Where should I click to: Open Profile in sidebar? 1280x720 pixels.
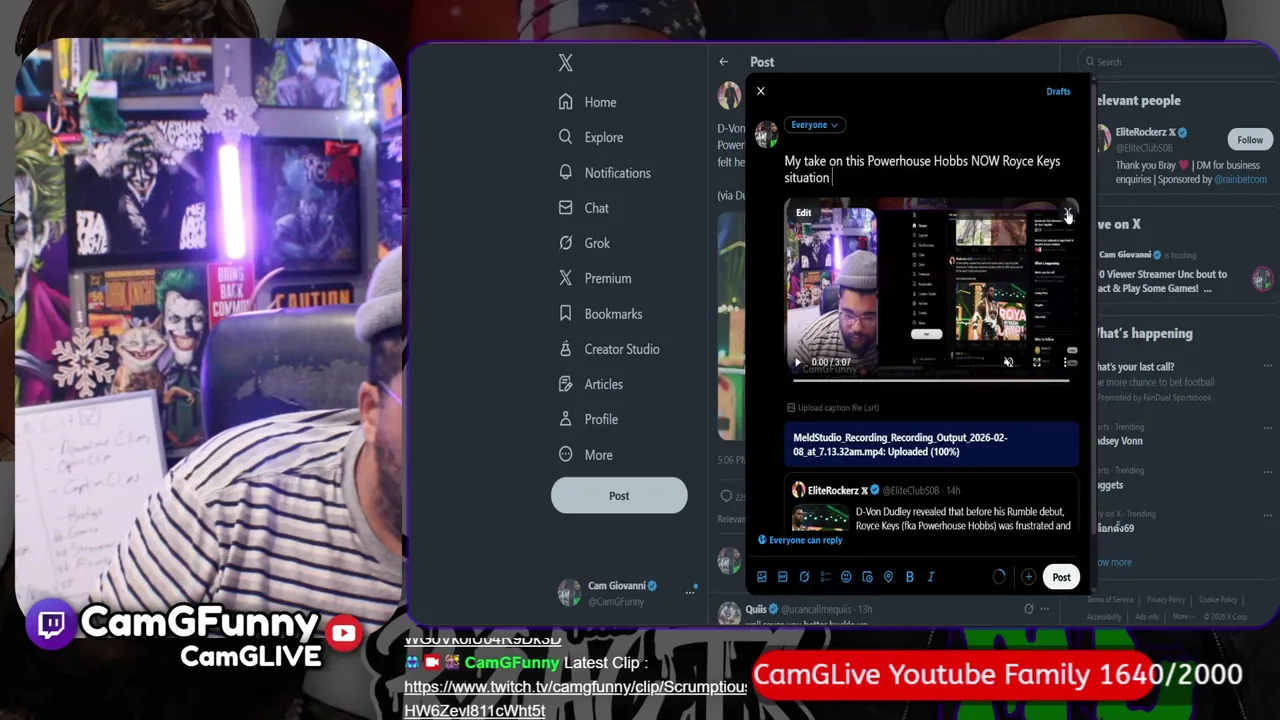[588, 419]
